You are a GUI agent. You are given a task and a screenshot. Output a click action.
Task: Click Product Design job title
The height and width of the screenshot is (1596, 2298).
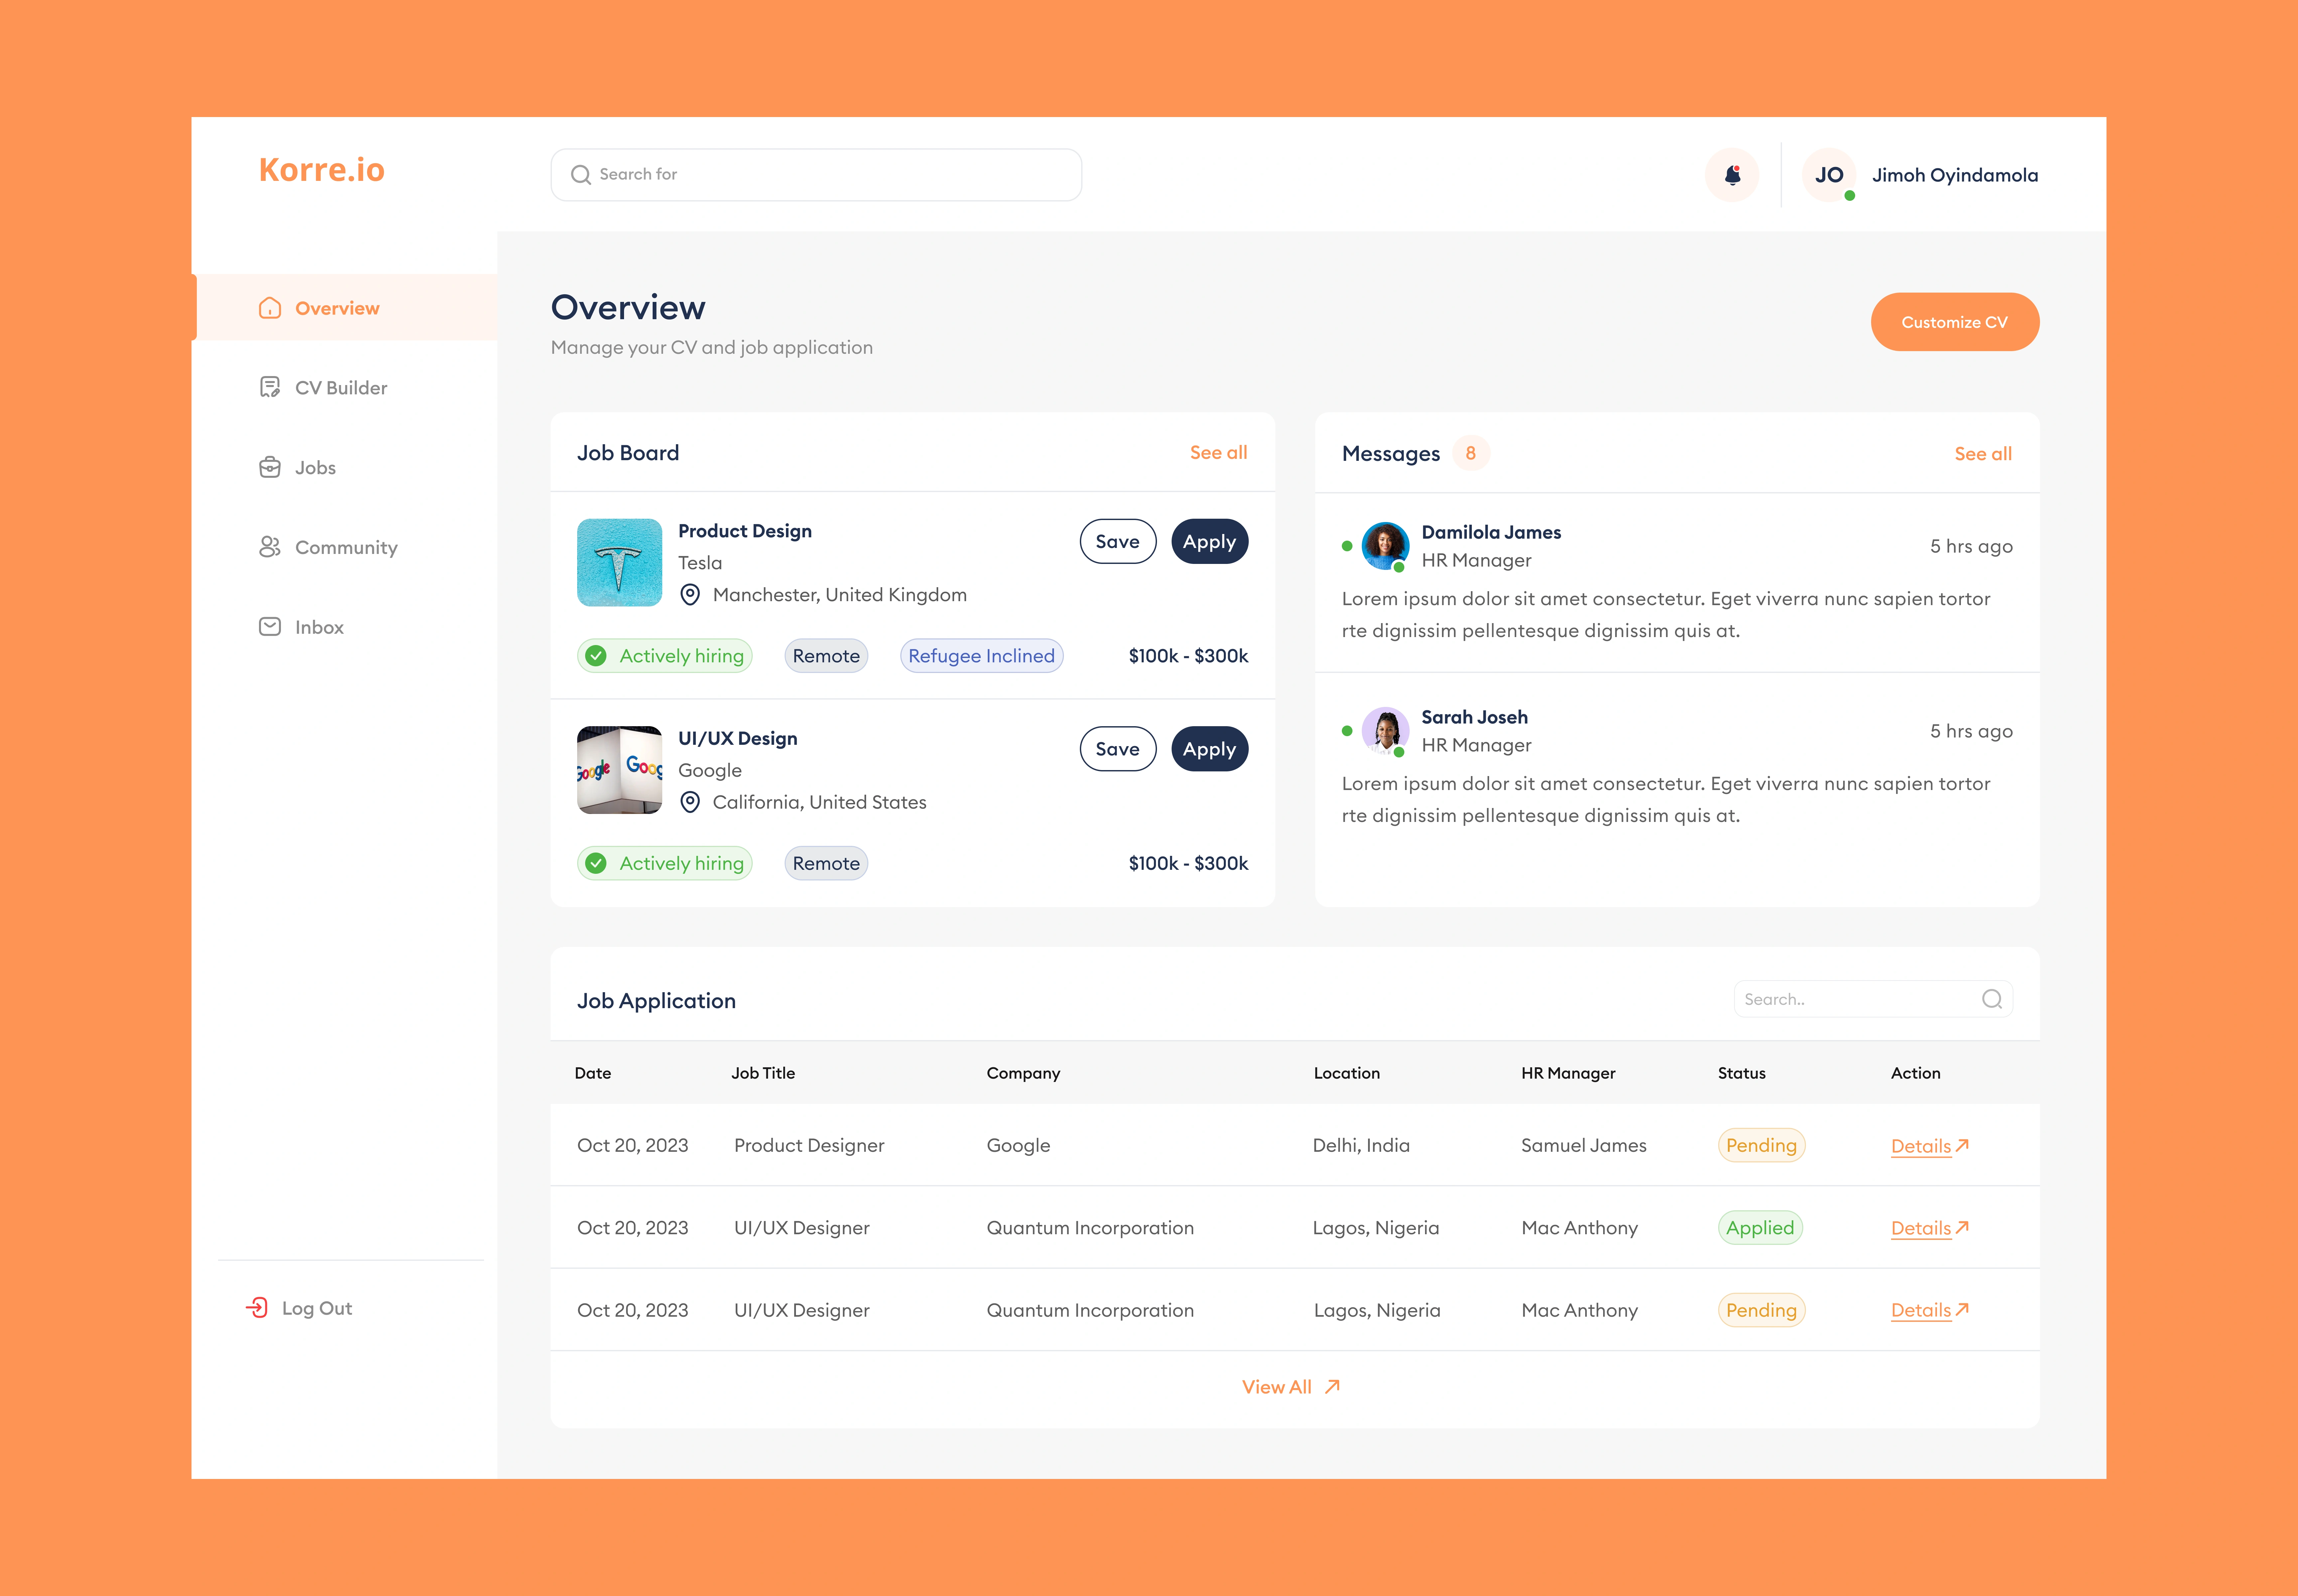coord(745,531)
